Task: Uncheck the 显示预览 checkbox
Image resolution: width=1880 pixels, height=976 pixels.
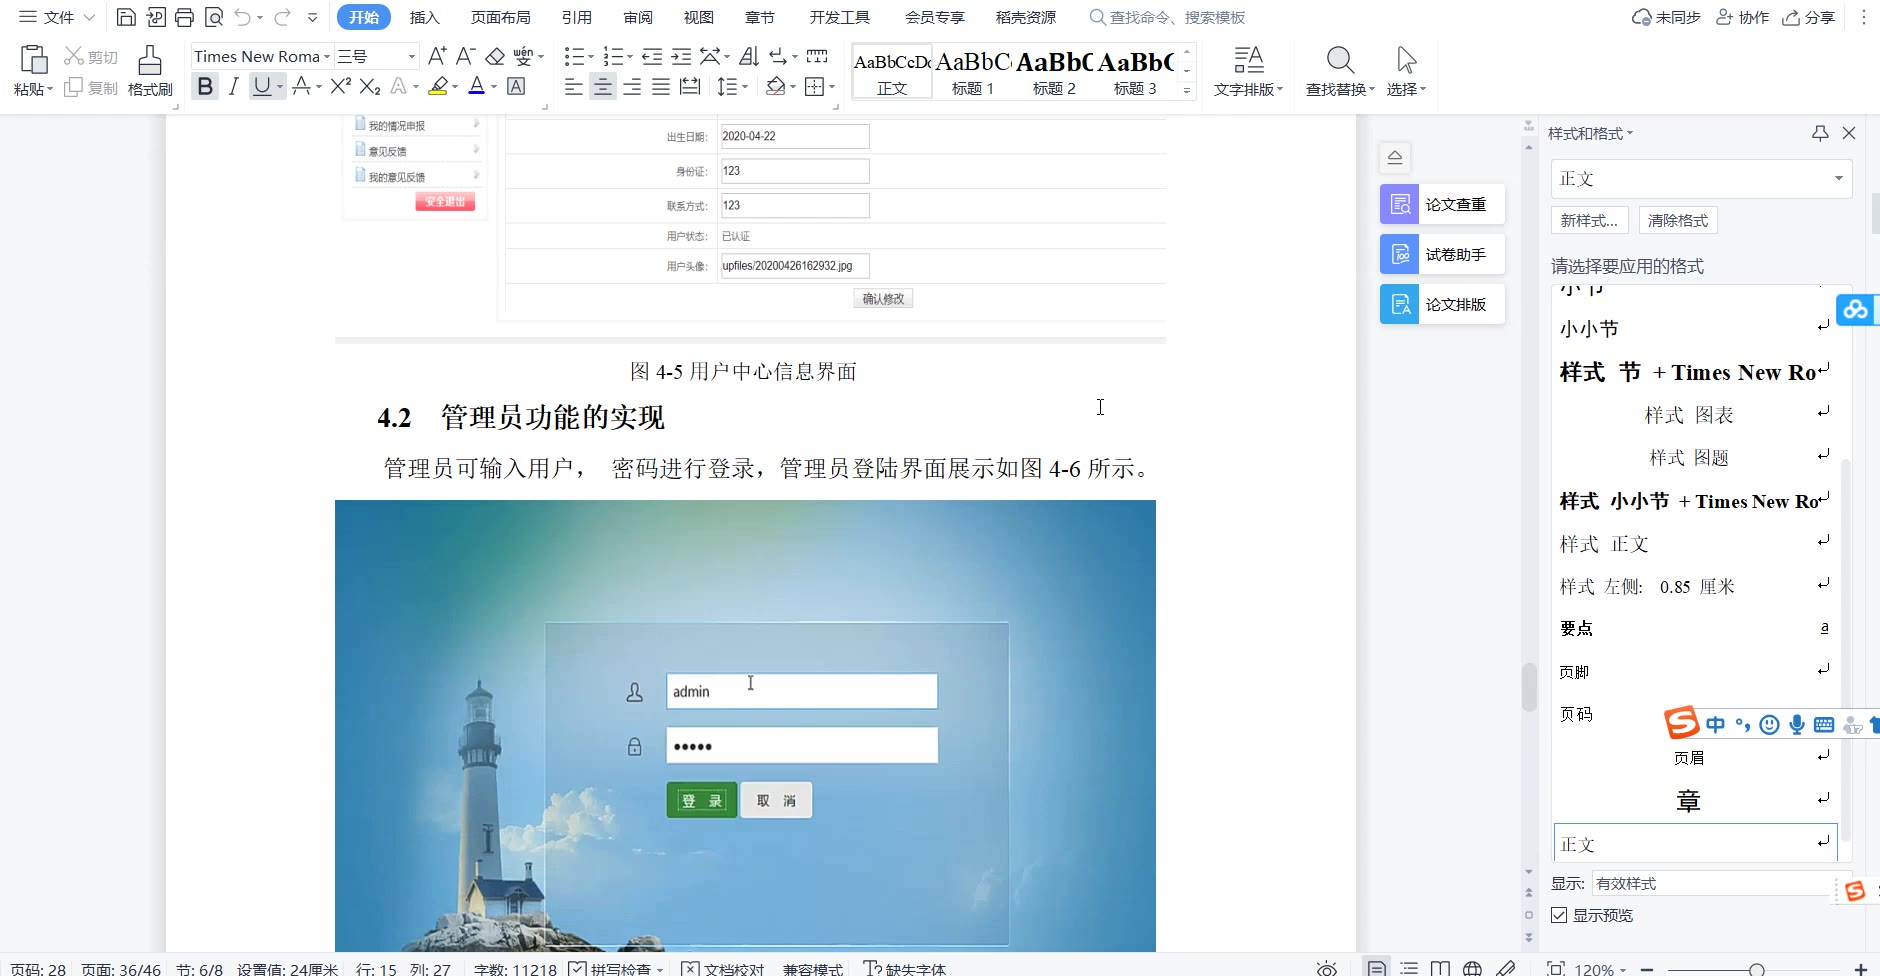Action: pyautogui.click(x=1559, y=915)
